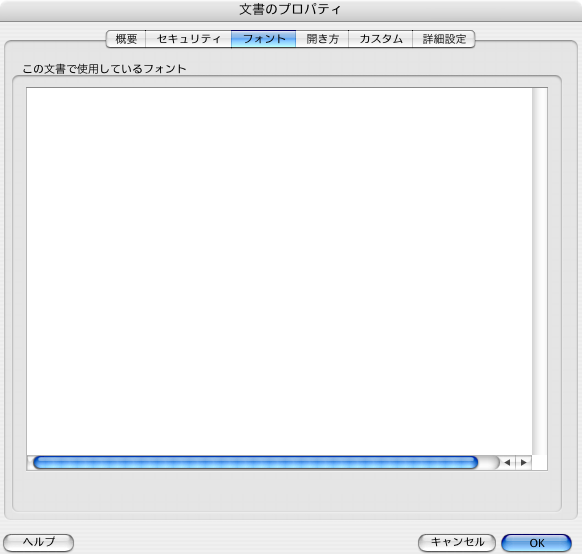The width and height of the screenshot is (582, 554).
Task: Click inside the empty font list area
Action: [279, 271]
